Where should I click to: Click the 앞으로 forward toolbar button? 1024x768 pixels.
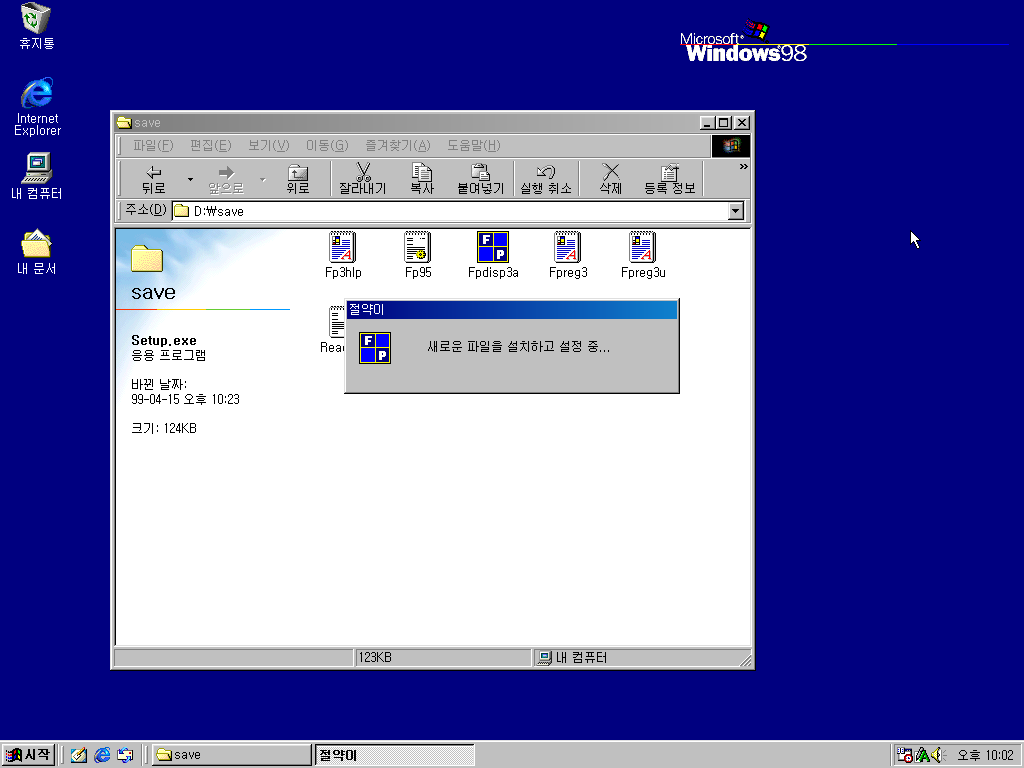(x=226, y=179)
